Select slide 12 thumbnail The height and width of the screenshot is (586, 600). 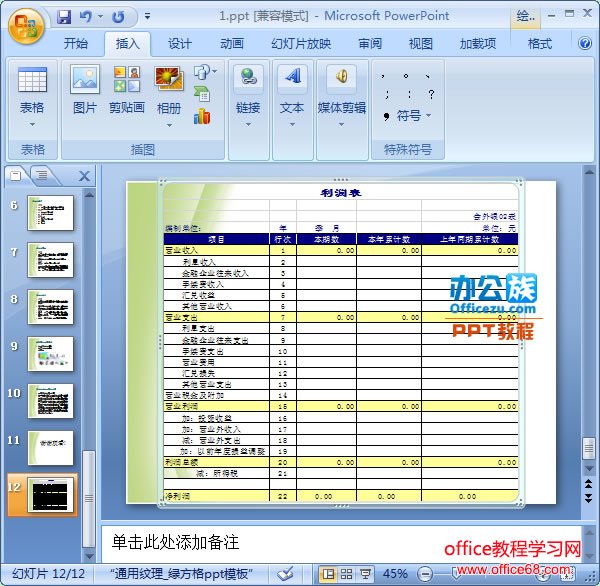(x=51, y=495)
